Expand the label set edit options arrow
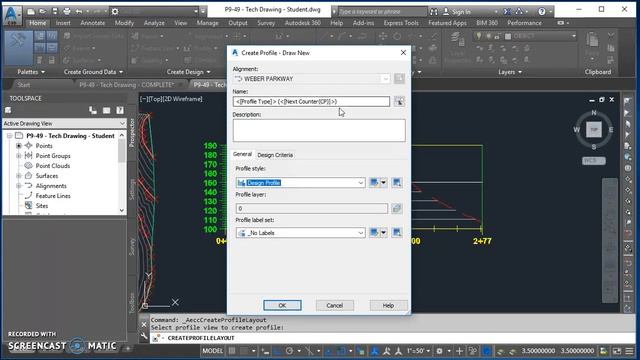The width and height of the screenshot is (640, 360). pyautogui.click(x=383, y=233)
